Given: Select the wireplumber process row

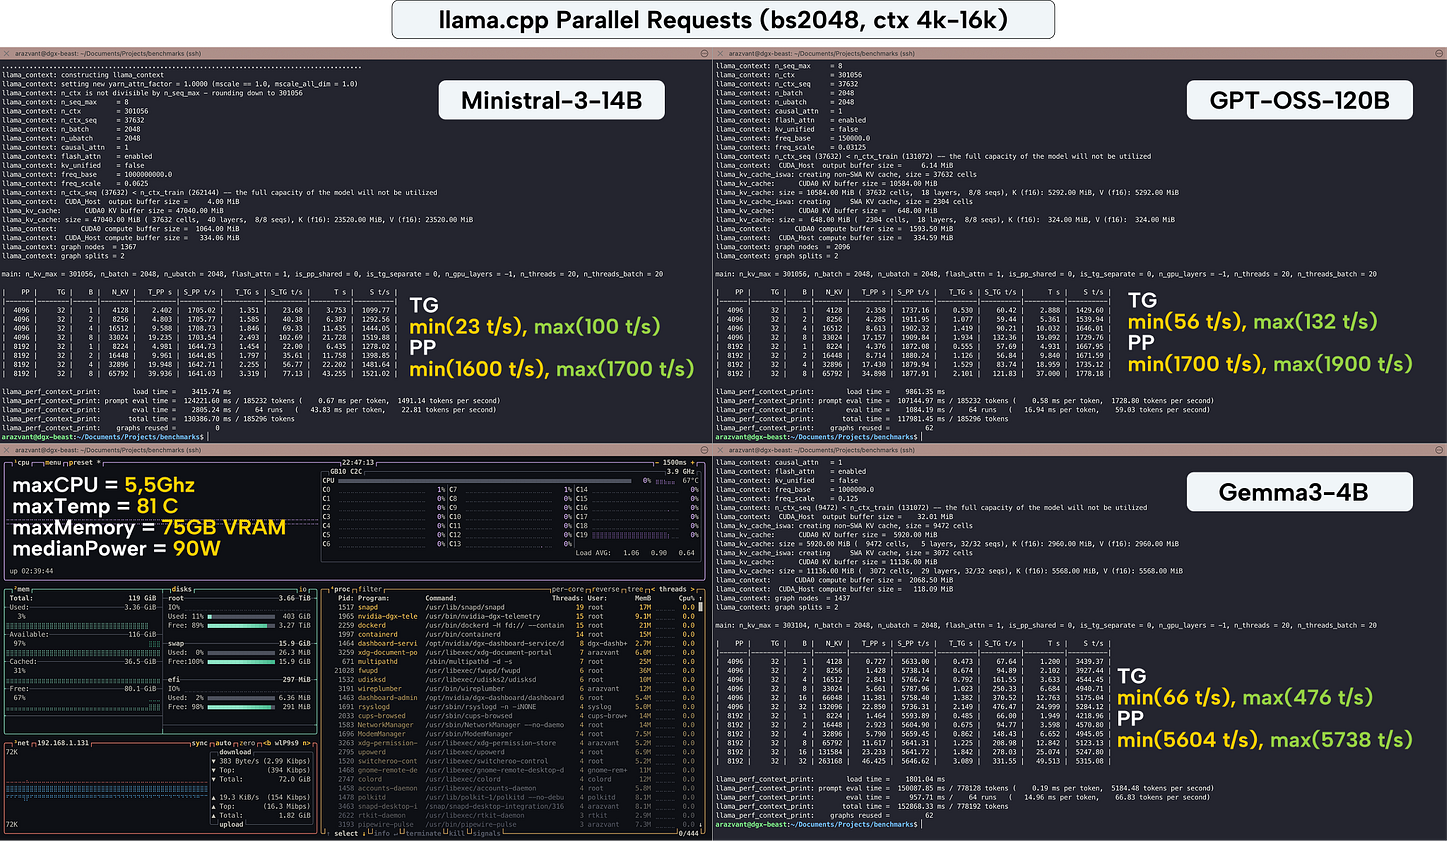Looking at the screenshot, I should coord(515,688).
